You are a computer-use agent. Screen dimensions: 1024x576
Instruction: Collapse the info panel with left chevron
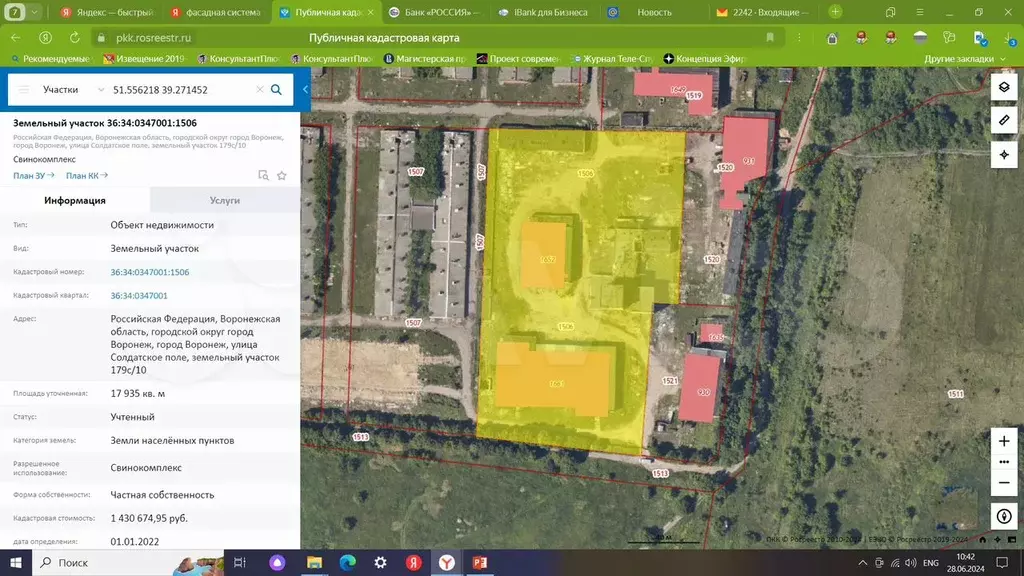(x=305, y=89)
